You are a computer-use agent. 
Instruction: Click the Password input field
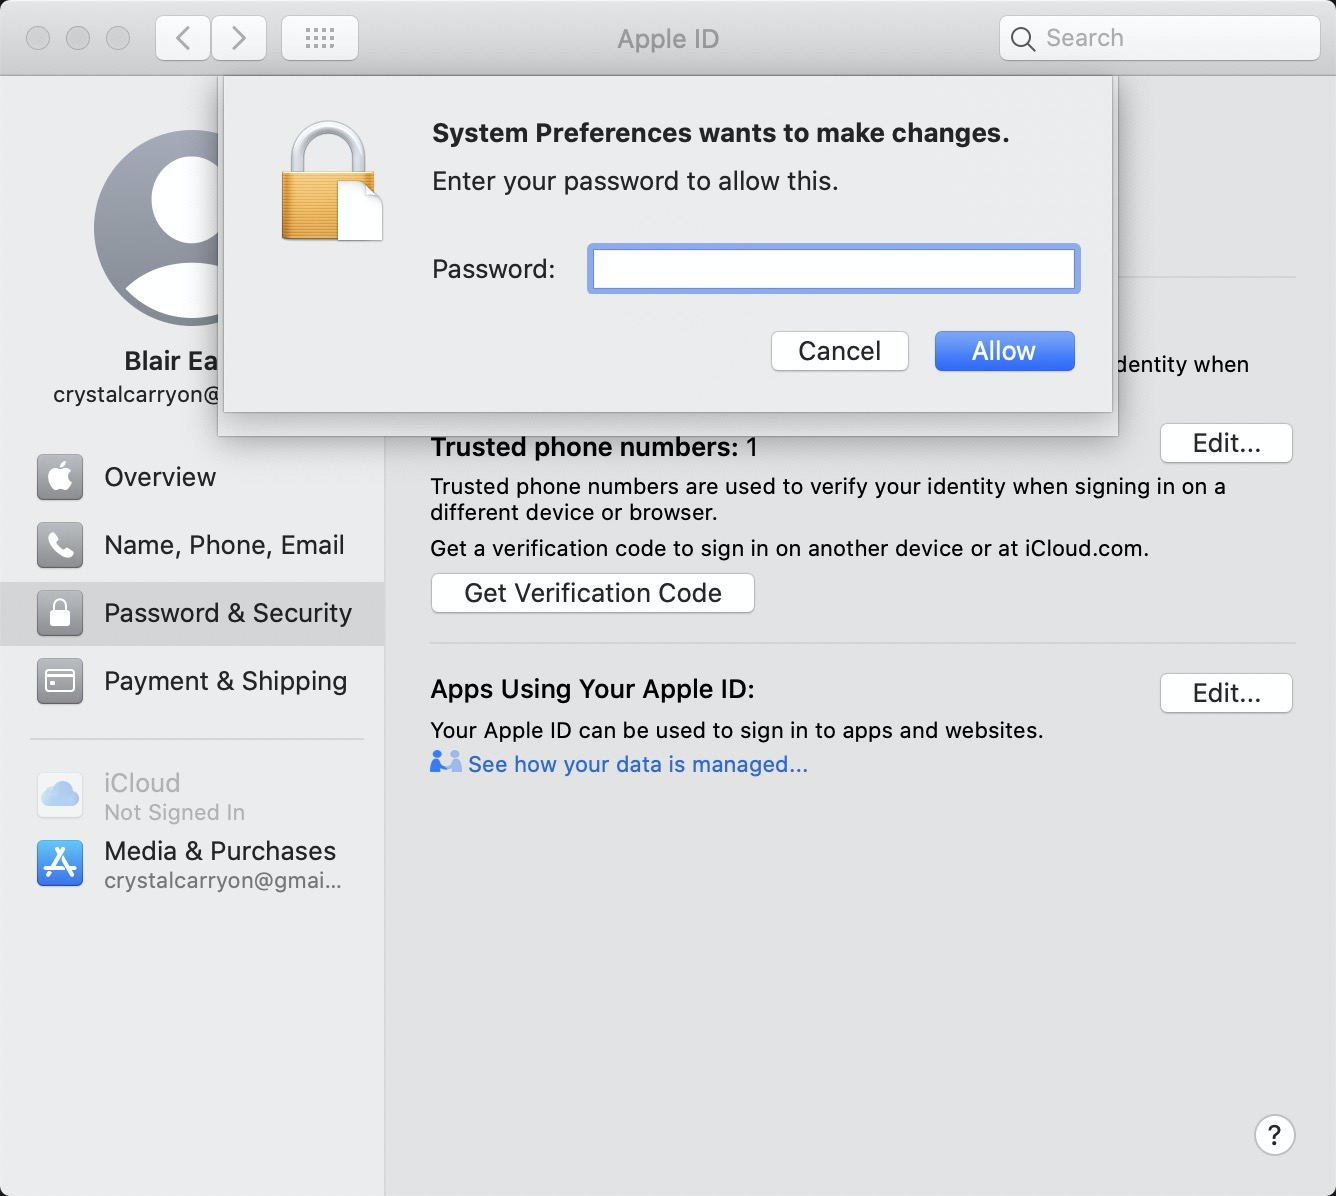(x=834, y=269)
